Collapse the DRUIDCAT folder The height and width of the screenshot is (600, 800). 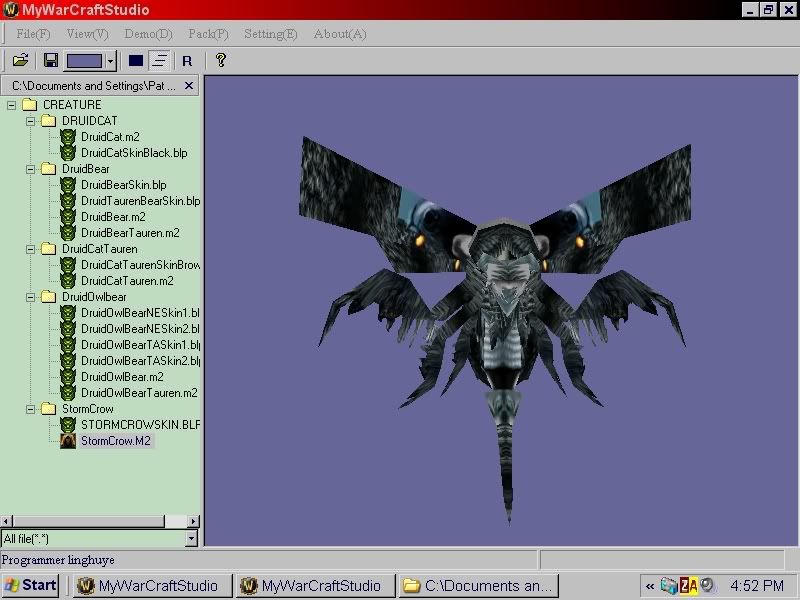coord(31,121)
